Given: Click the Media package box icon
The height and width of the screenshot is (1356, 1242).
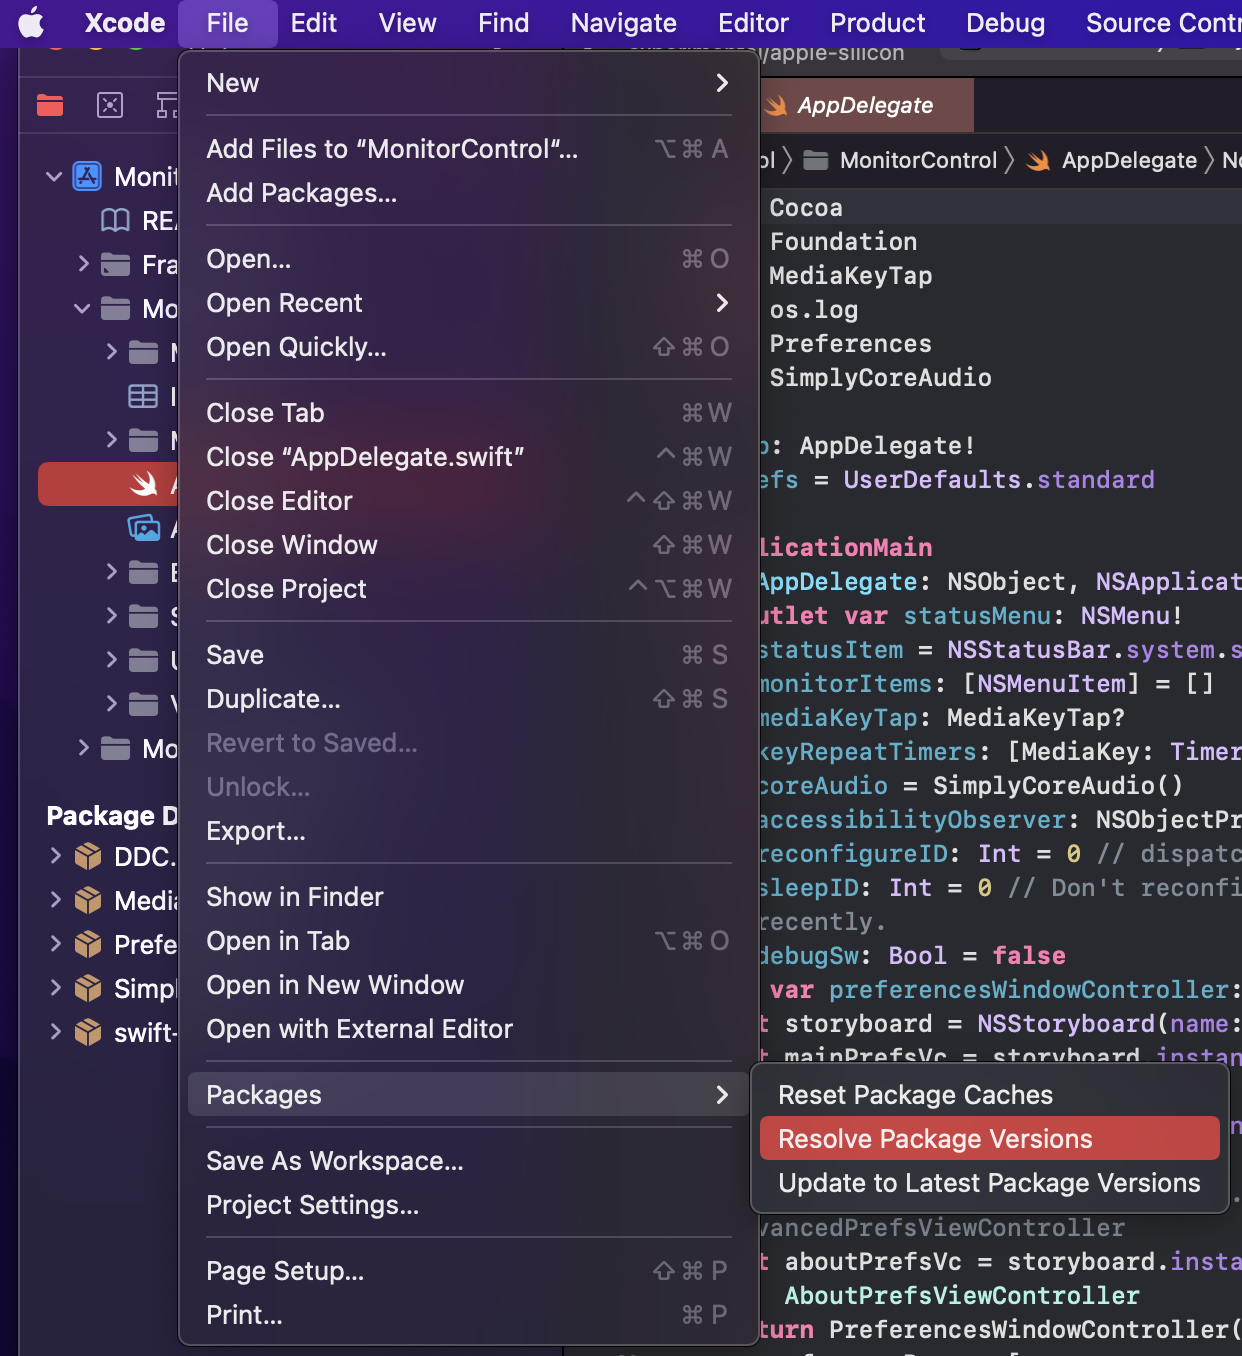Looking at the screenshot, I should [x=88, y=901].
